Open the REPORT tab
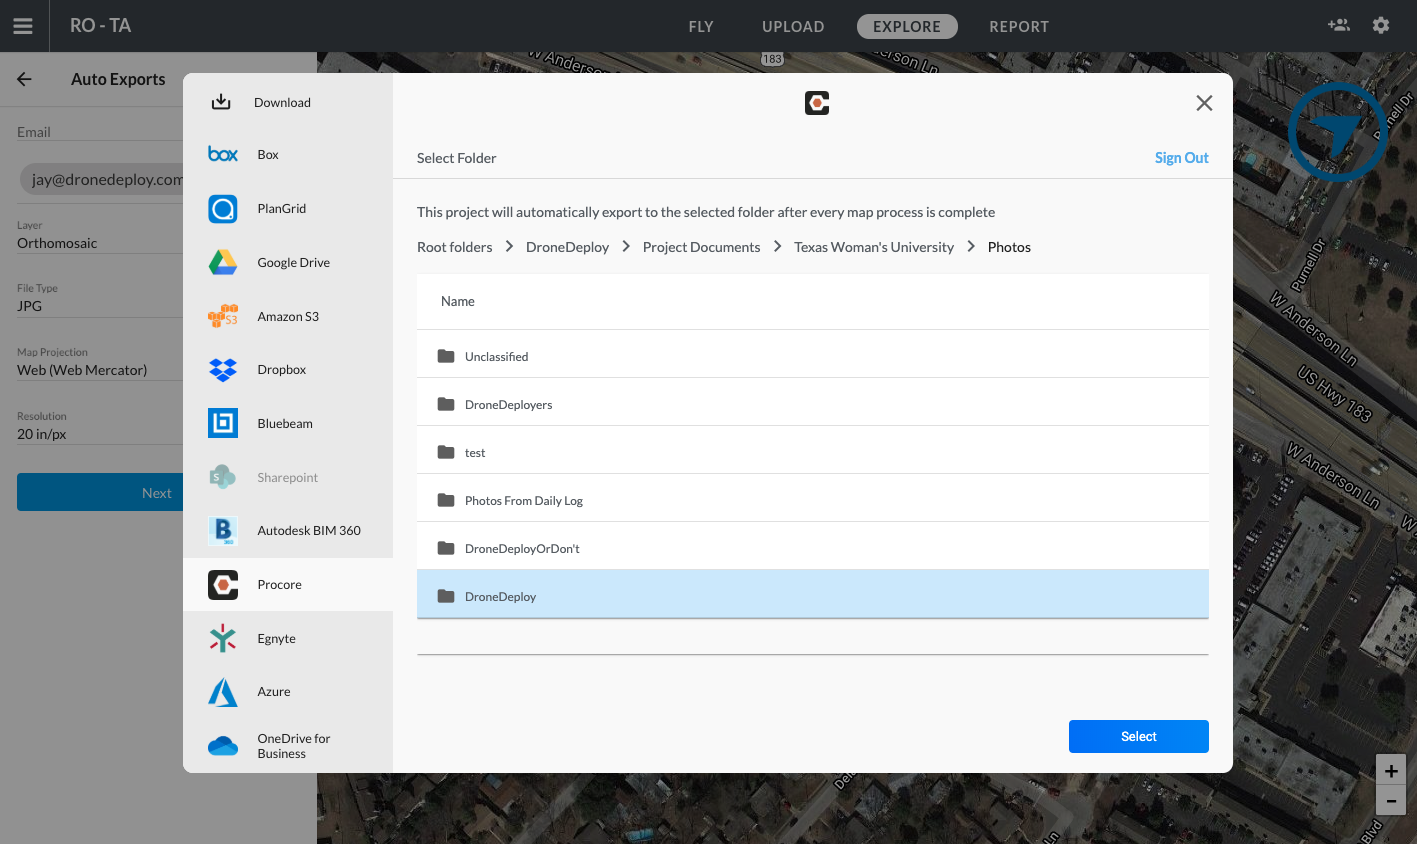Screen dimensions: 1417x844 point(1019,27)
